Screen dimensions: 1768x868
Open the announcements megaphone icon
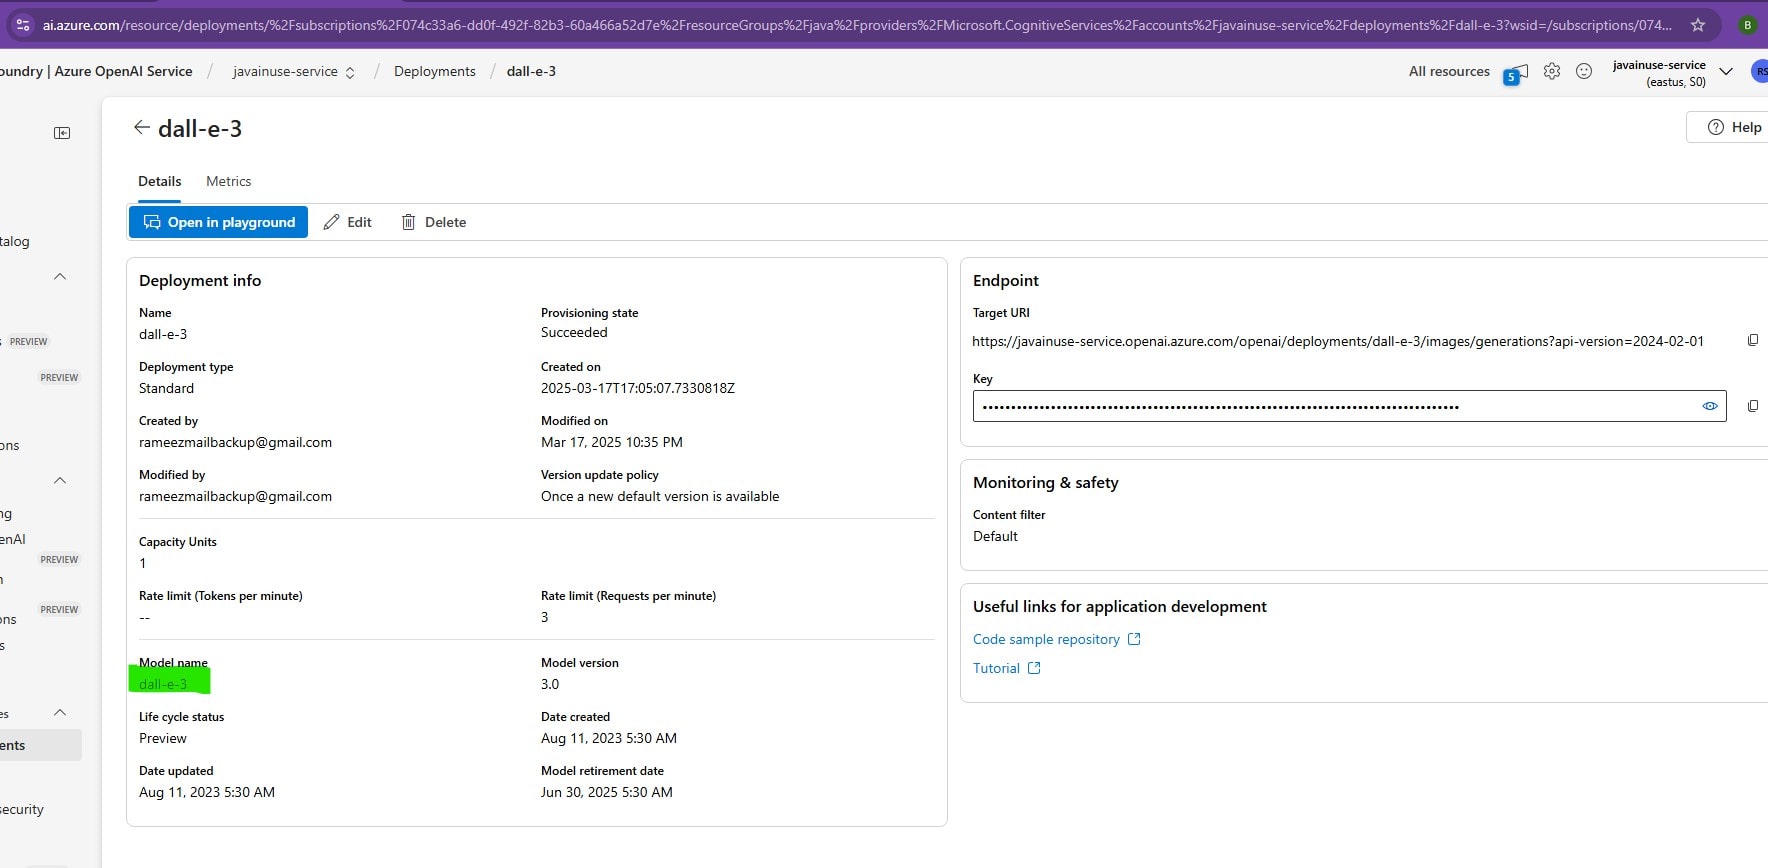pos(1516,74)
